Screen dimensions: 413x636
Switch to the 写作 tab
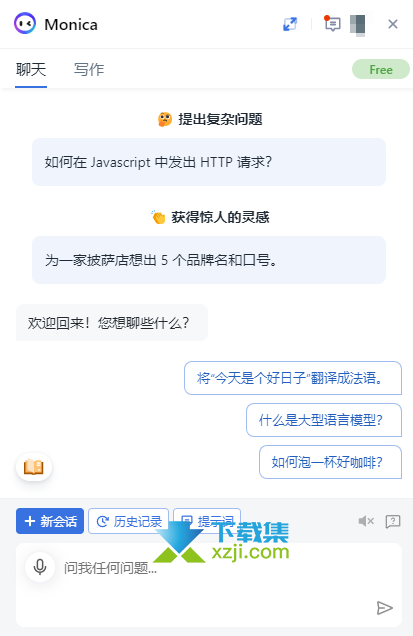(x=89, y=70)
